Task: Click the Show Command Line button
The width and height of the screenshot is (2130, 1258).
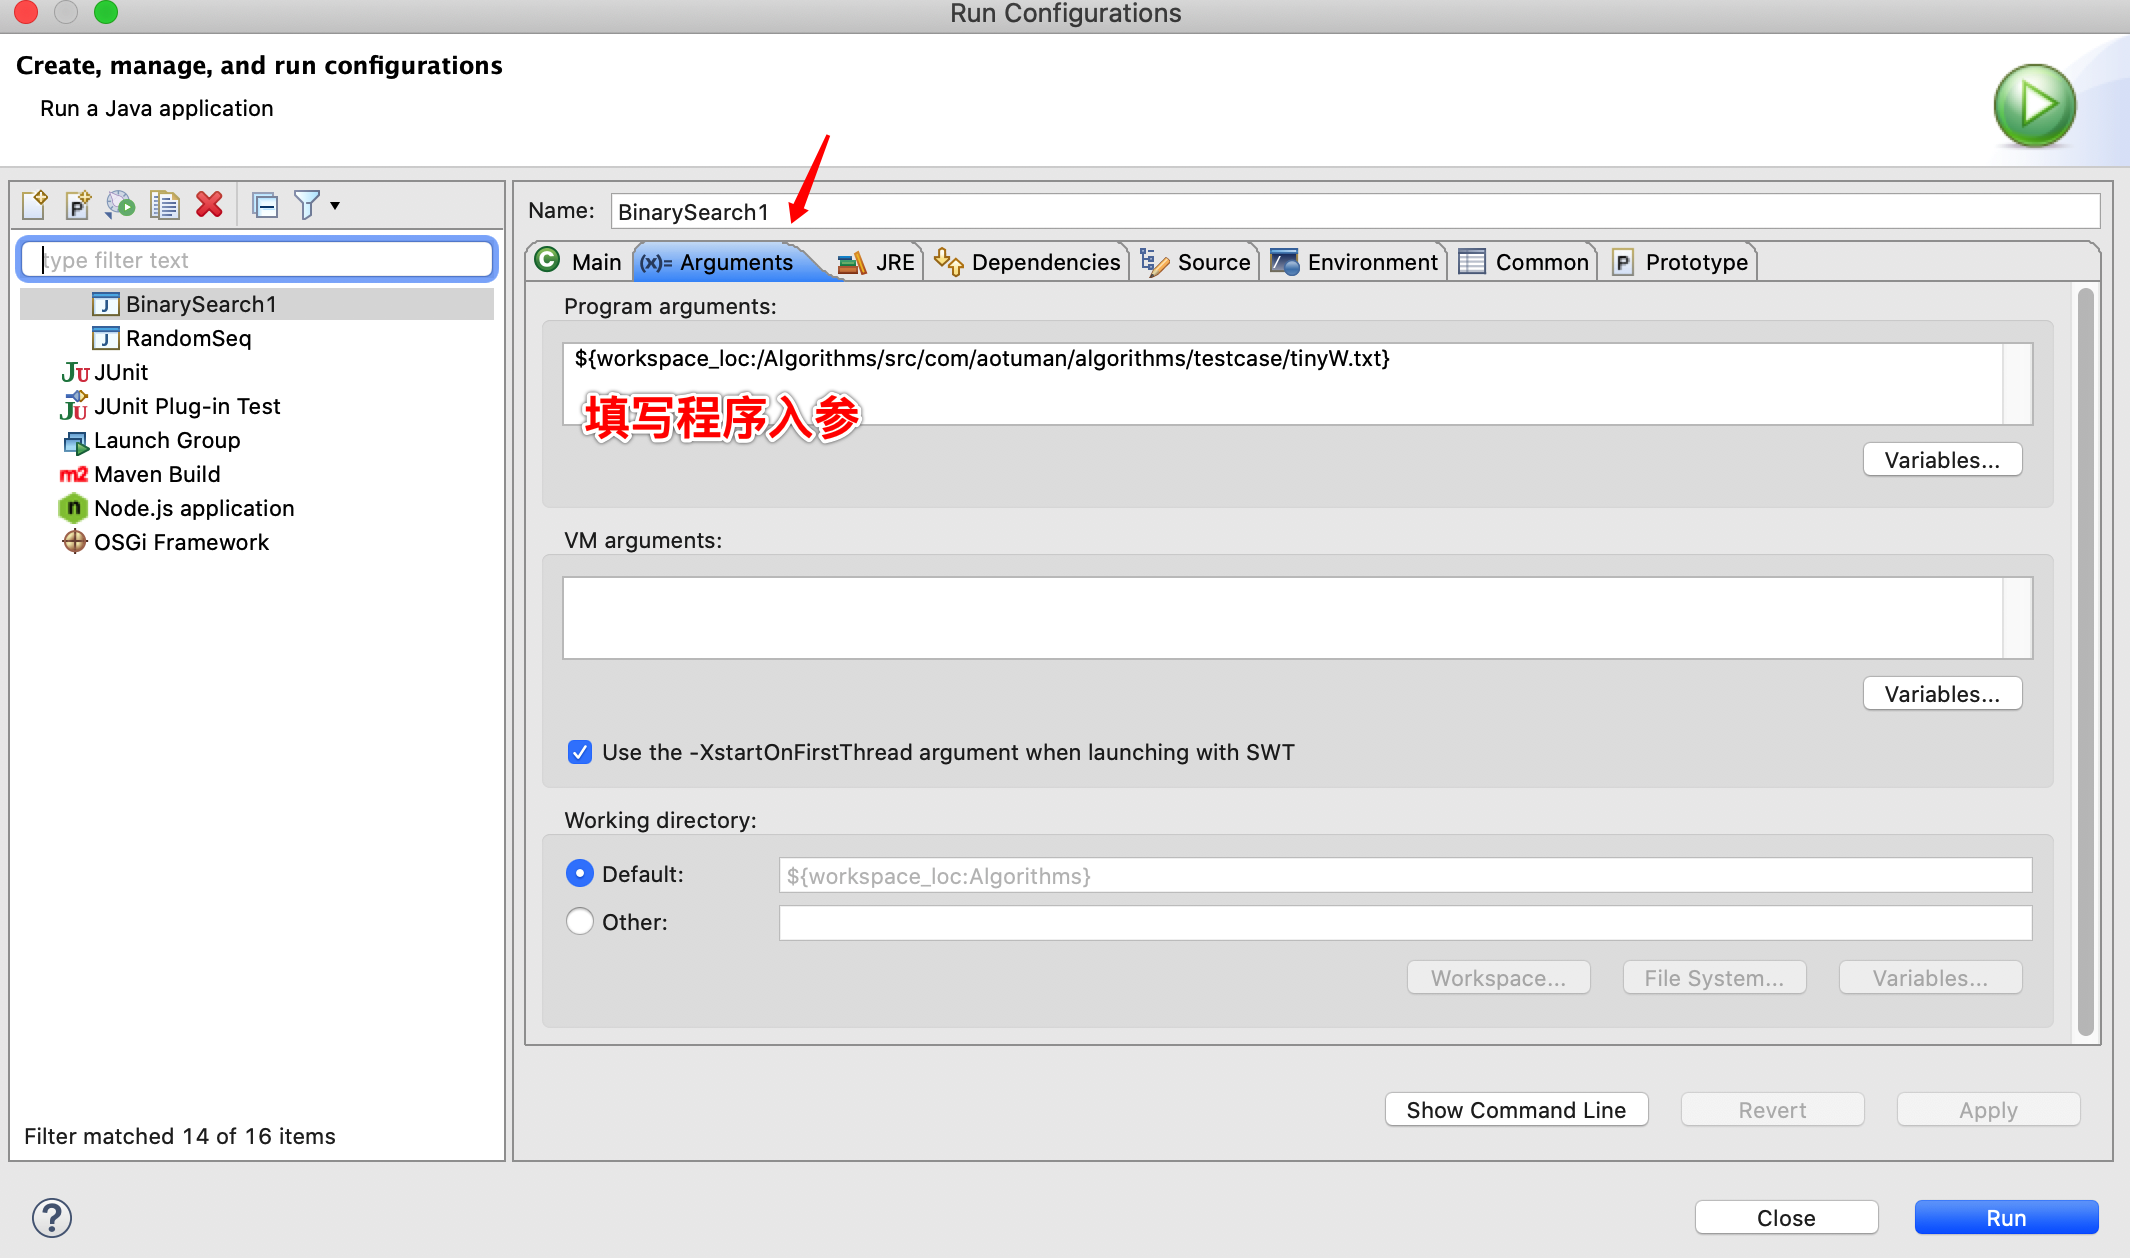Action: [x=1515, y=1110]
